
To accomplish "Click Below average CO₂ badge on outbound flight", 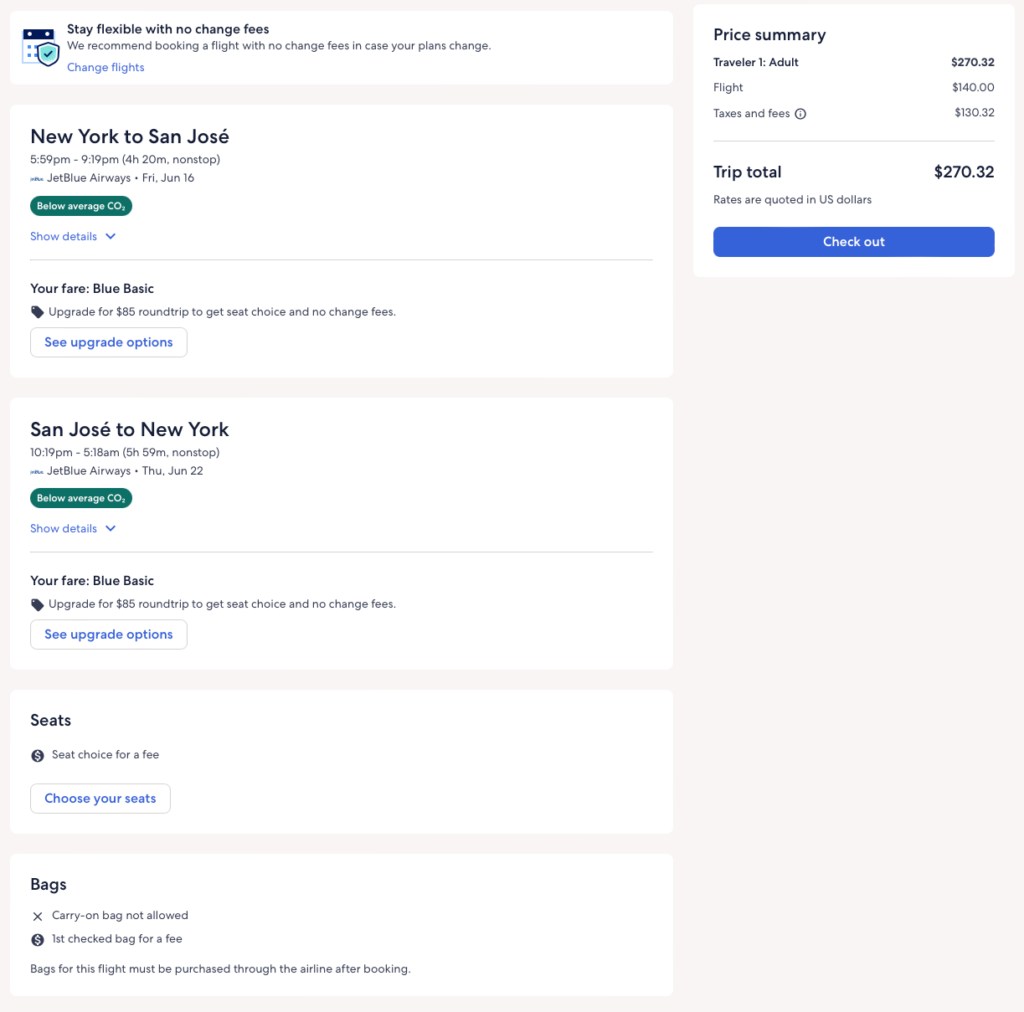I will (x=81, y=206).
